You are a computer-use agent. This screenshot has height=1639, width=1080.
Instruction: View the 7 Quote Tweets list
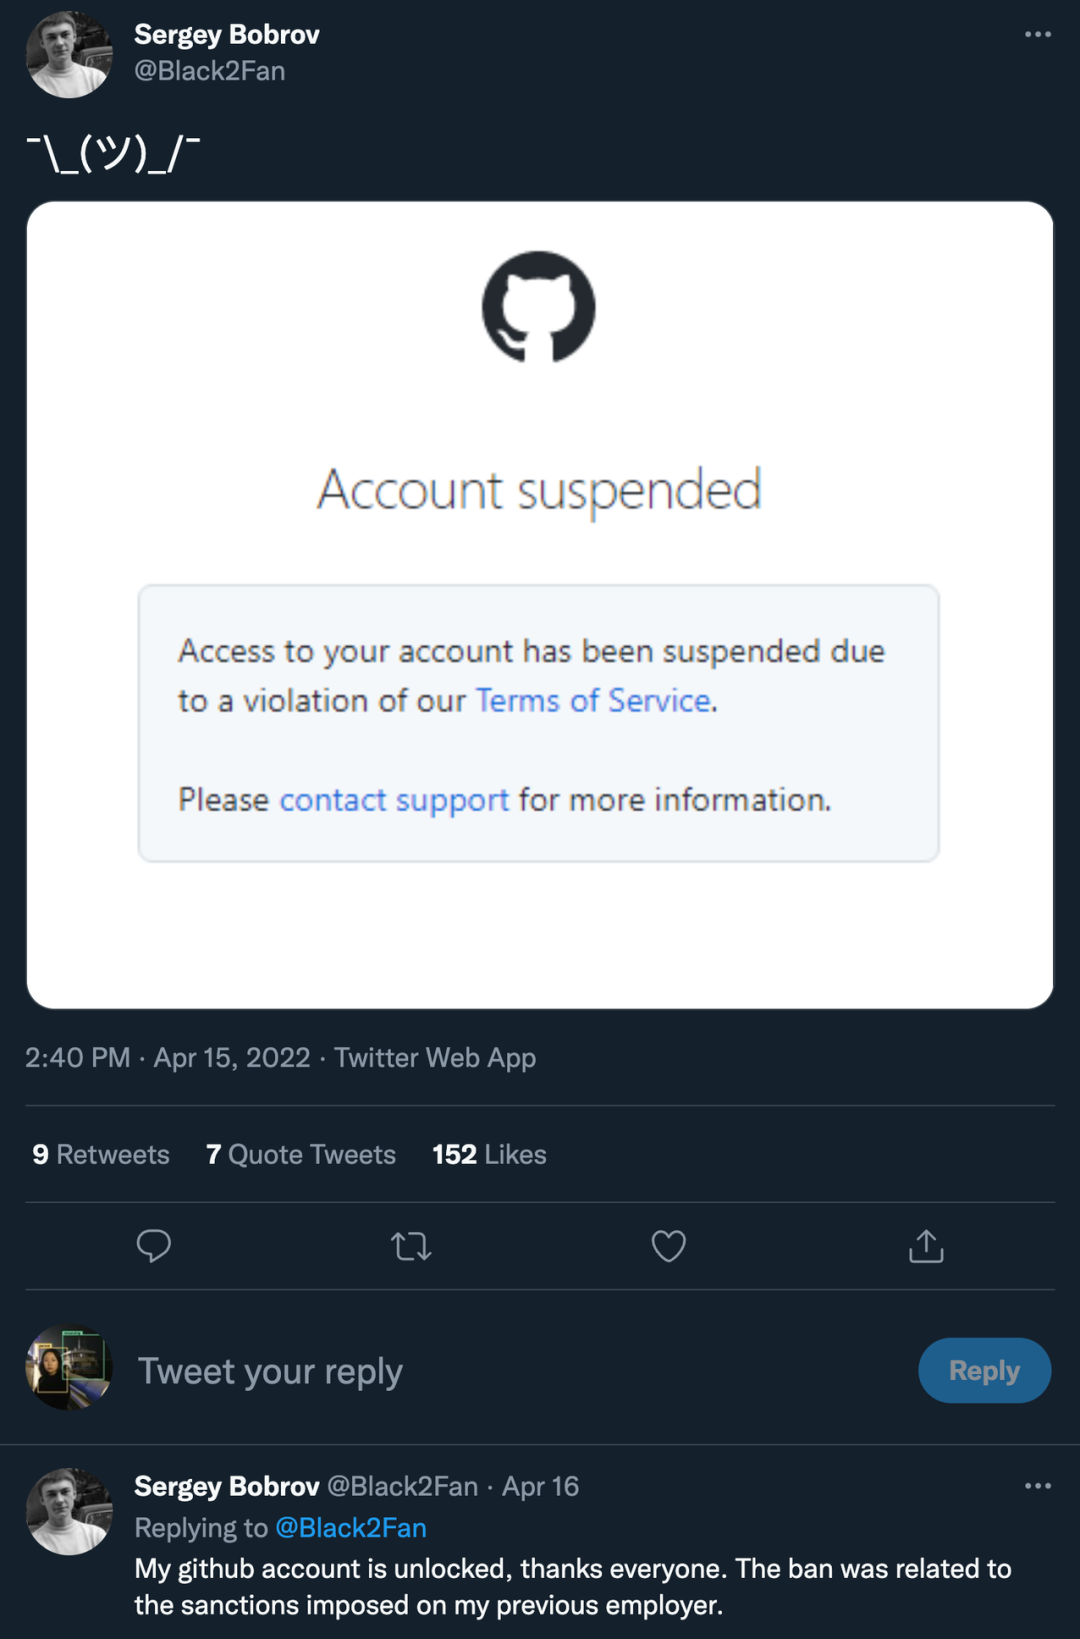301,1154
